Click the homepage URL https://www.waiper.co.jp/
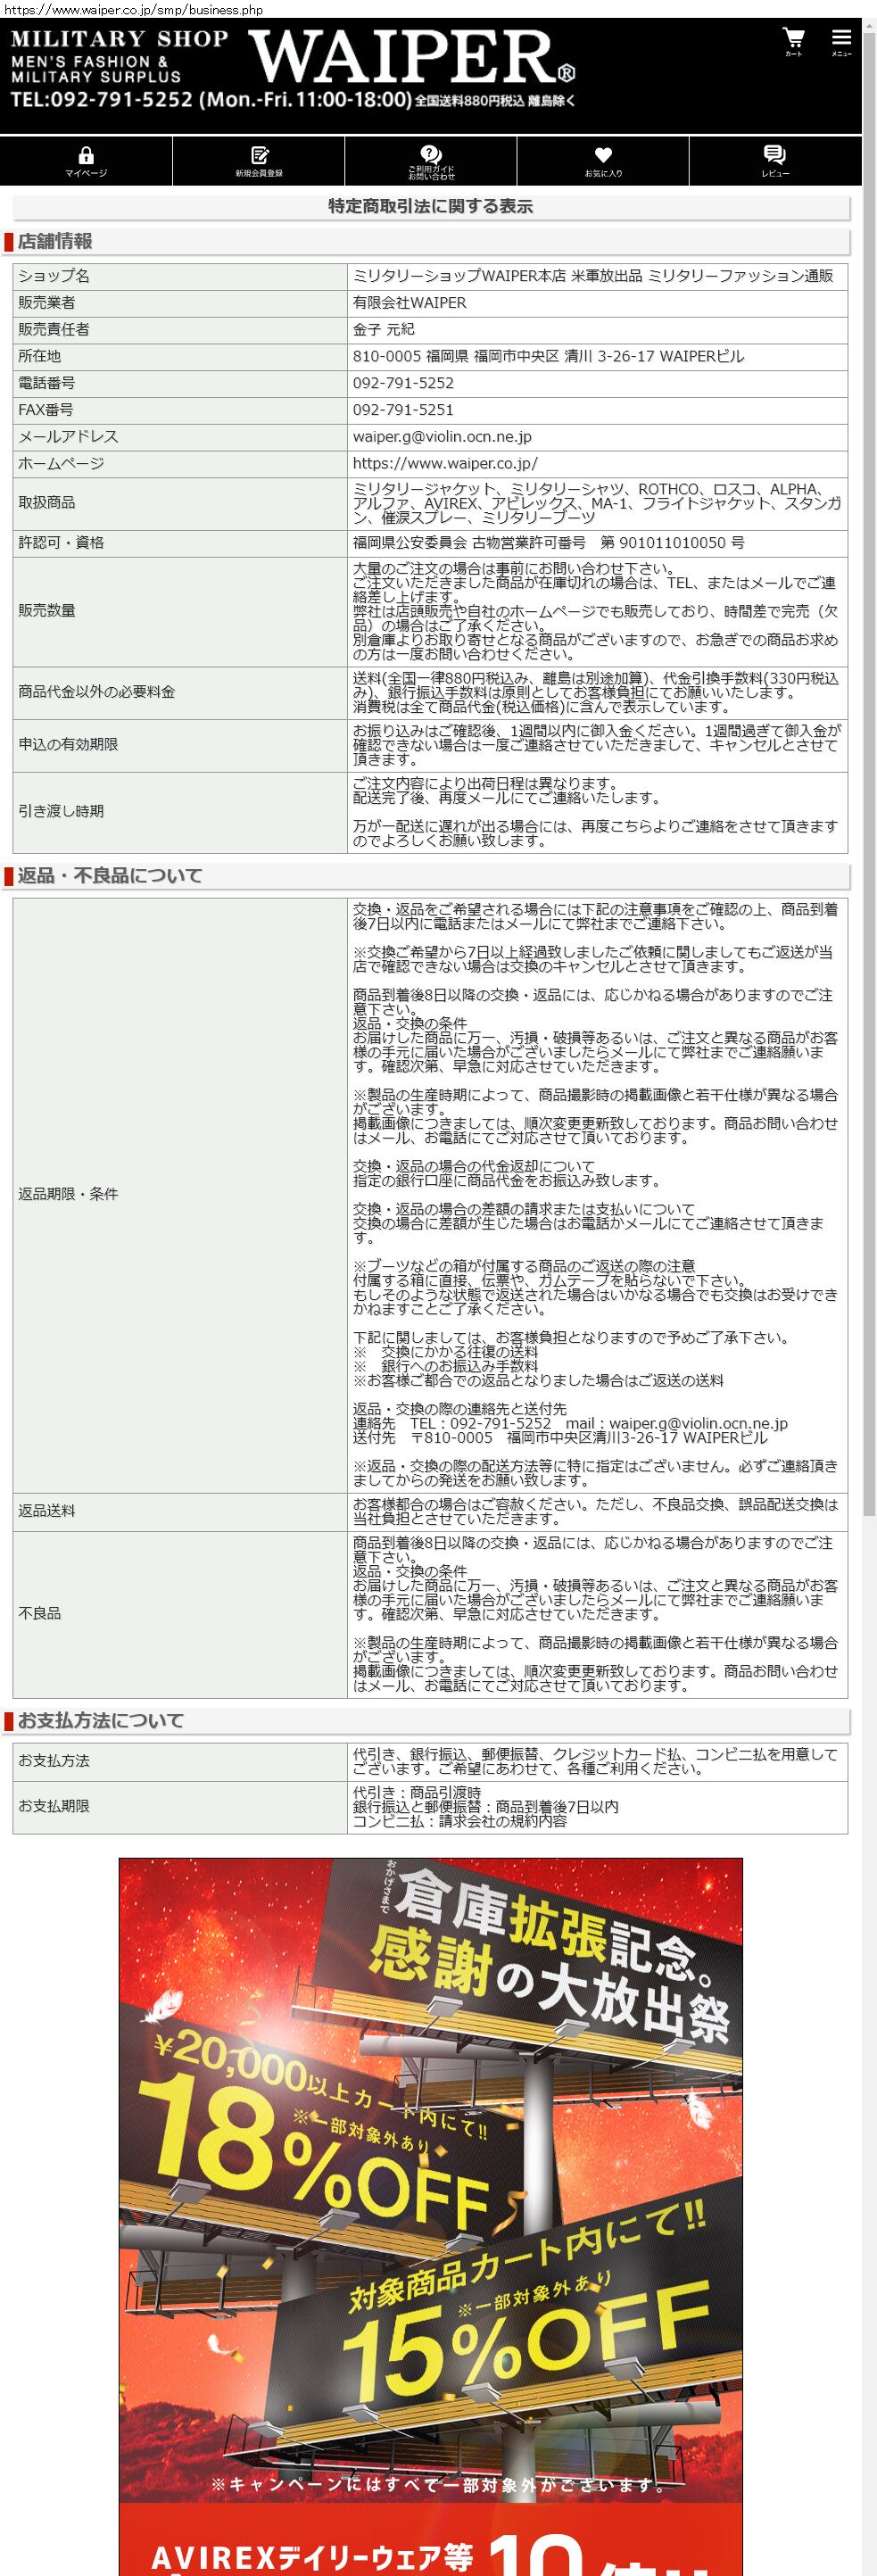The width and height of the screenshot is (877, 2576). tap(445, 463)
